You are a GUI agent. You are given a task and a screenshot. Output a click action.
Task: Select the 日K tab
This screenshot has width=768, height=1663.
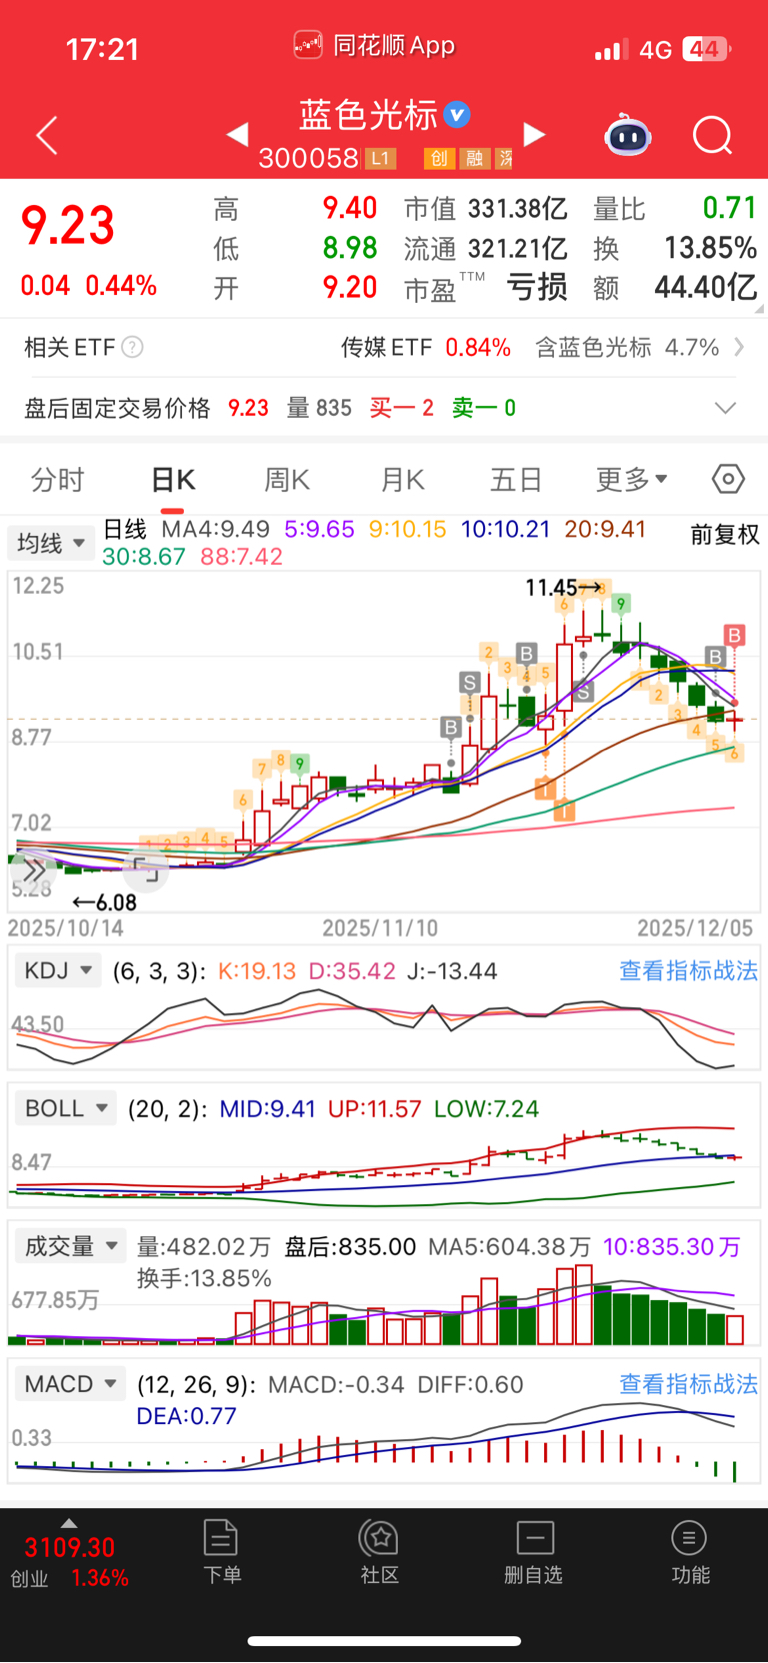pyautogui.click(x=173, y=480)
